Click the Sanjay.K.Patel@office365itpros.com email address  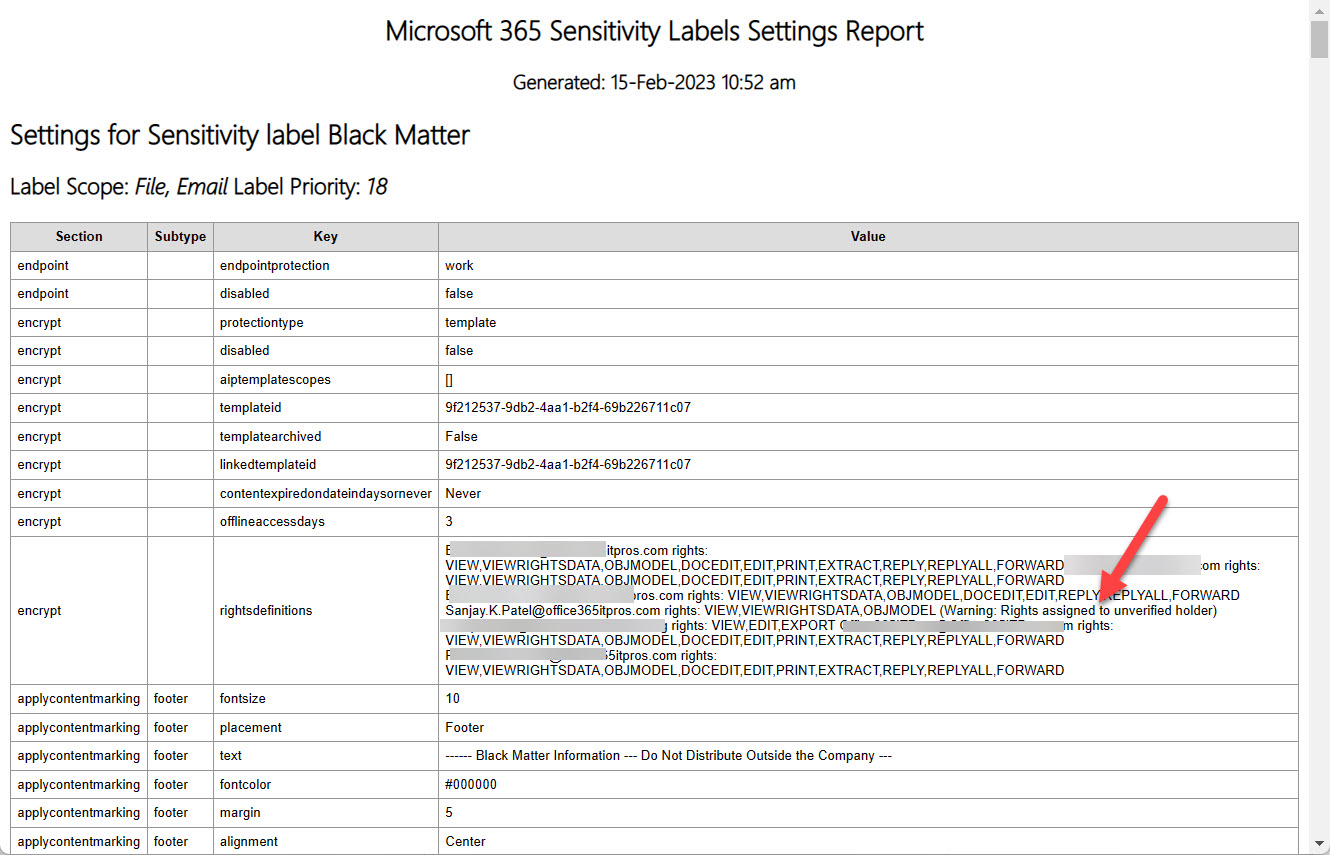click(550, 610)
